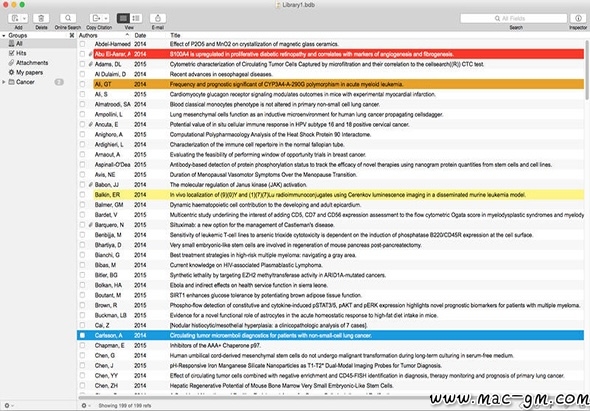Click the vertical scrollbar of reference list
The image size is (590, 411).
tap(587, 70)
